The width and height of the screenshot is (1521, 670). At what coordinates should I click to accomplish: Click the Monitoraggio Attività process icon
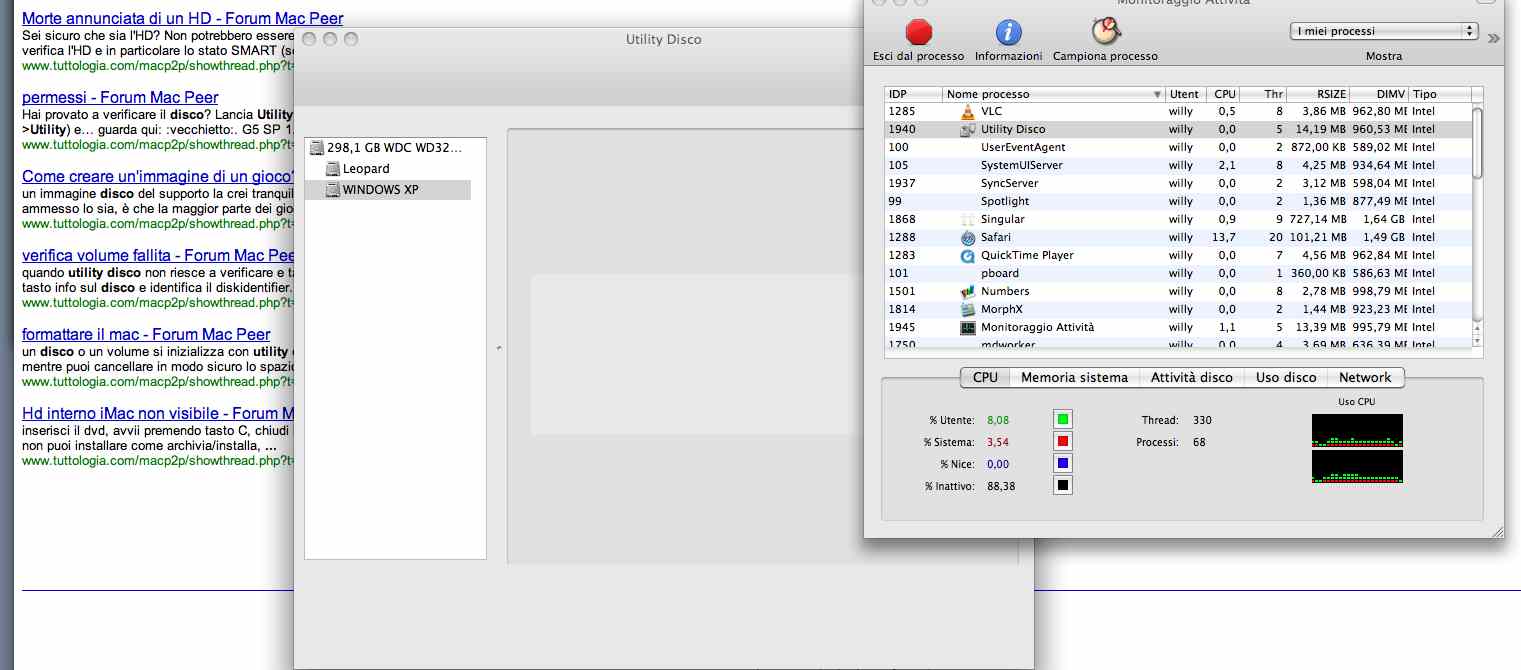[967, 327]
